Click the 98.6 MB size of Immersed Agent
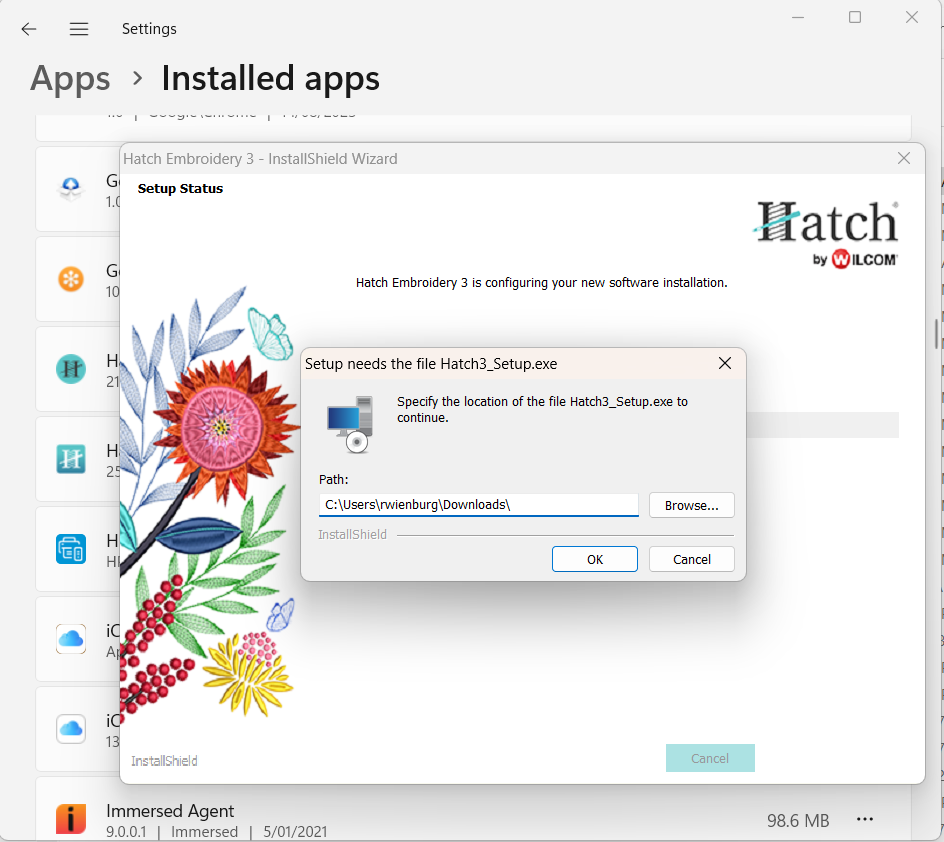The image size is (944, 842). coord(798,820)
